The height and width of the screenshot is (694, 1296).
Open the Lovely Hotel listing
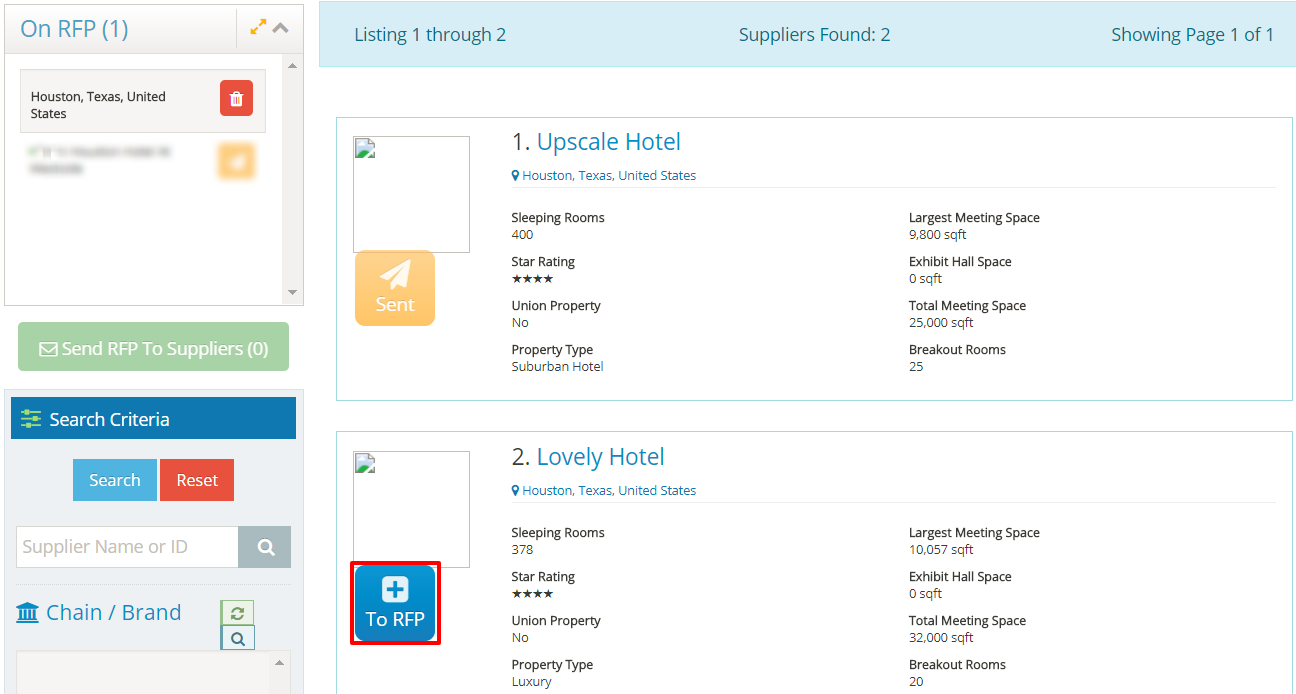tap(600, 457)
